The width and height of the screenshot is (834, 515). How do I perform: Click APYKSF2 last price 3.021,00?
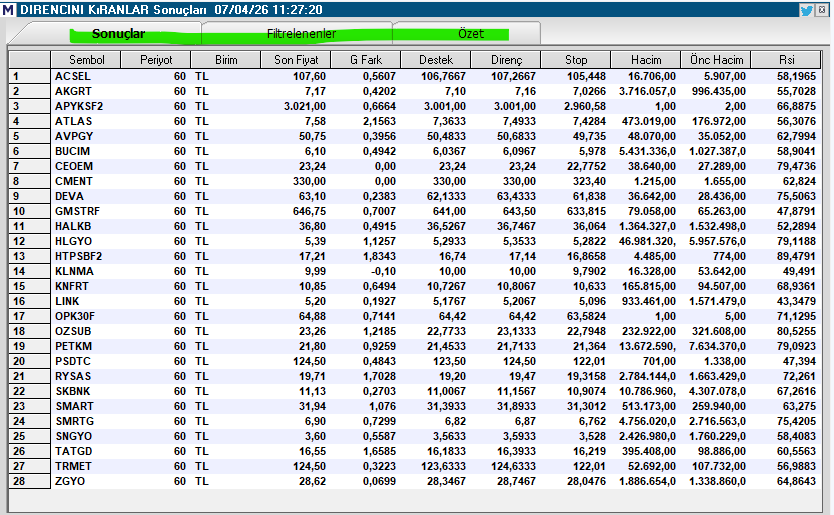pyautogui.click(x=305, y=106)
